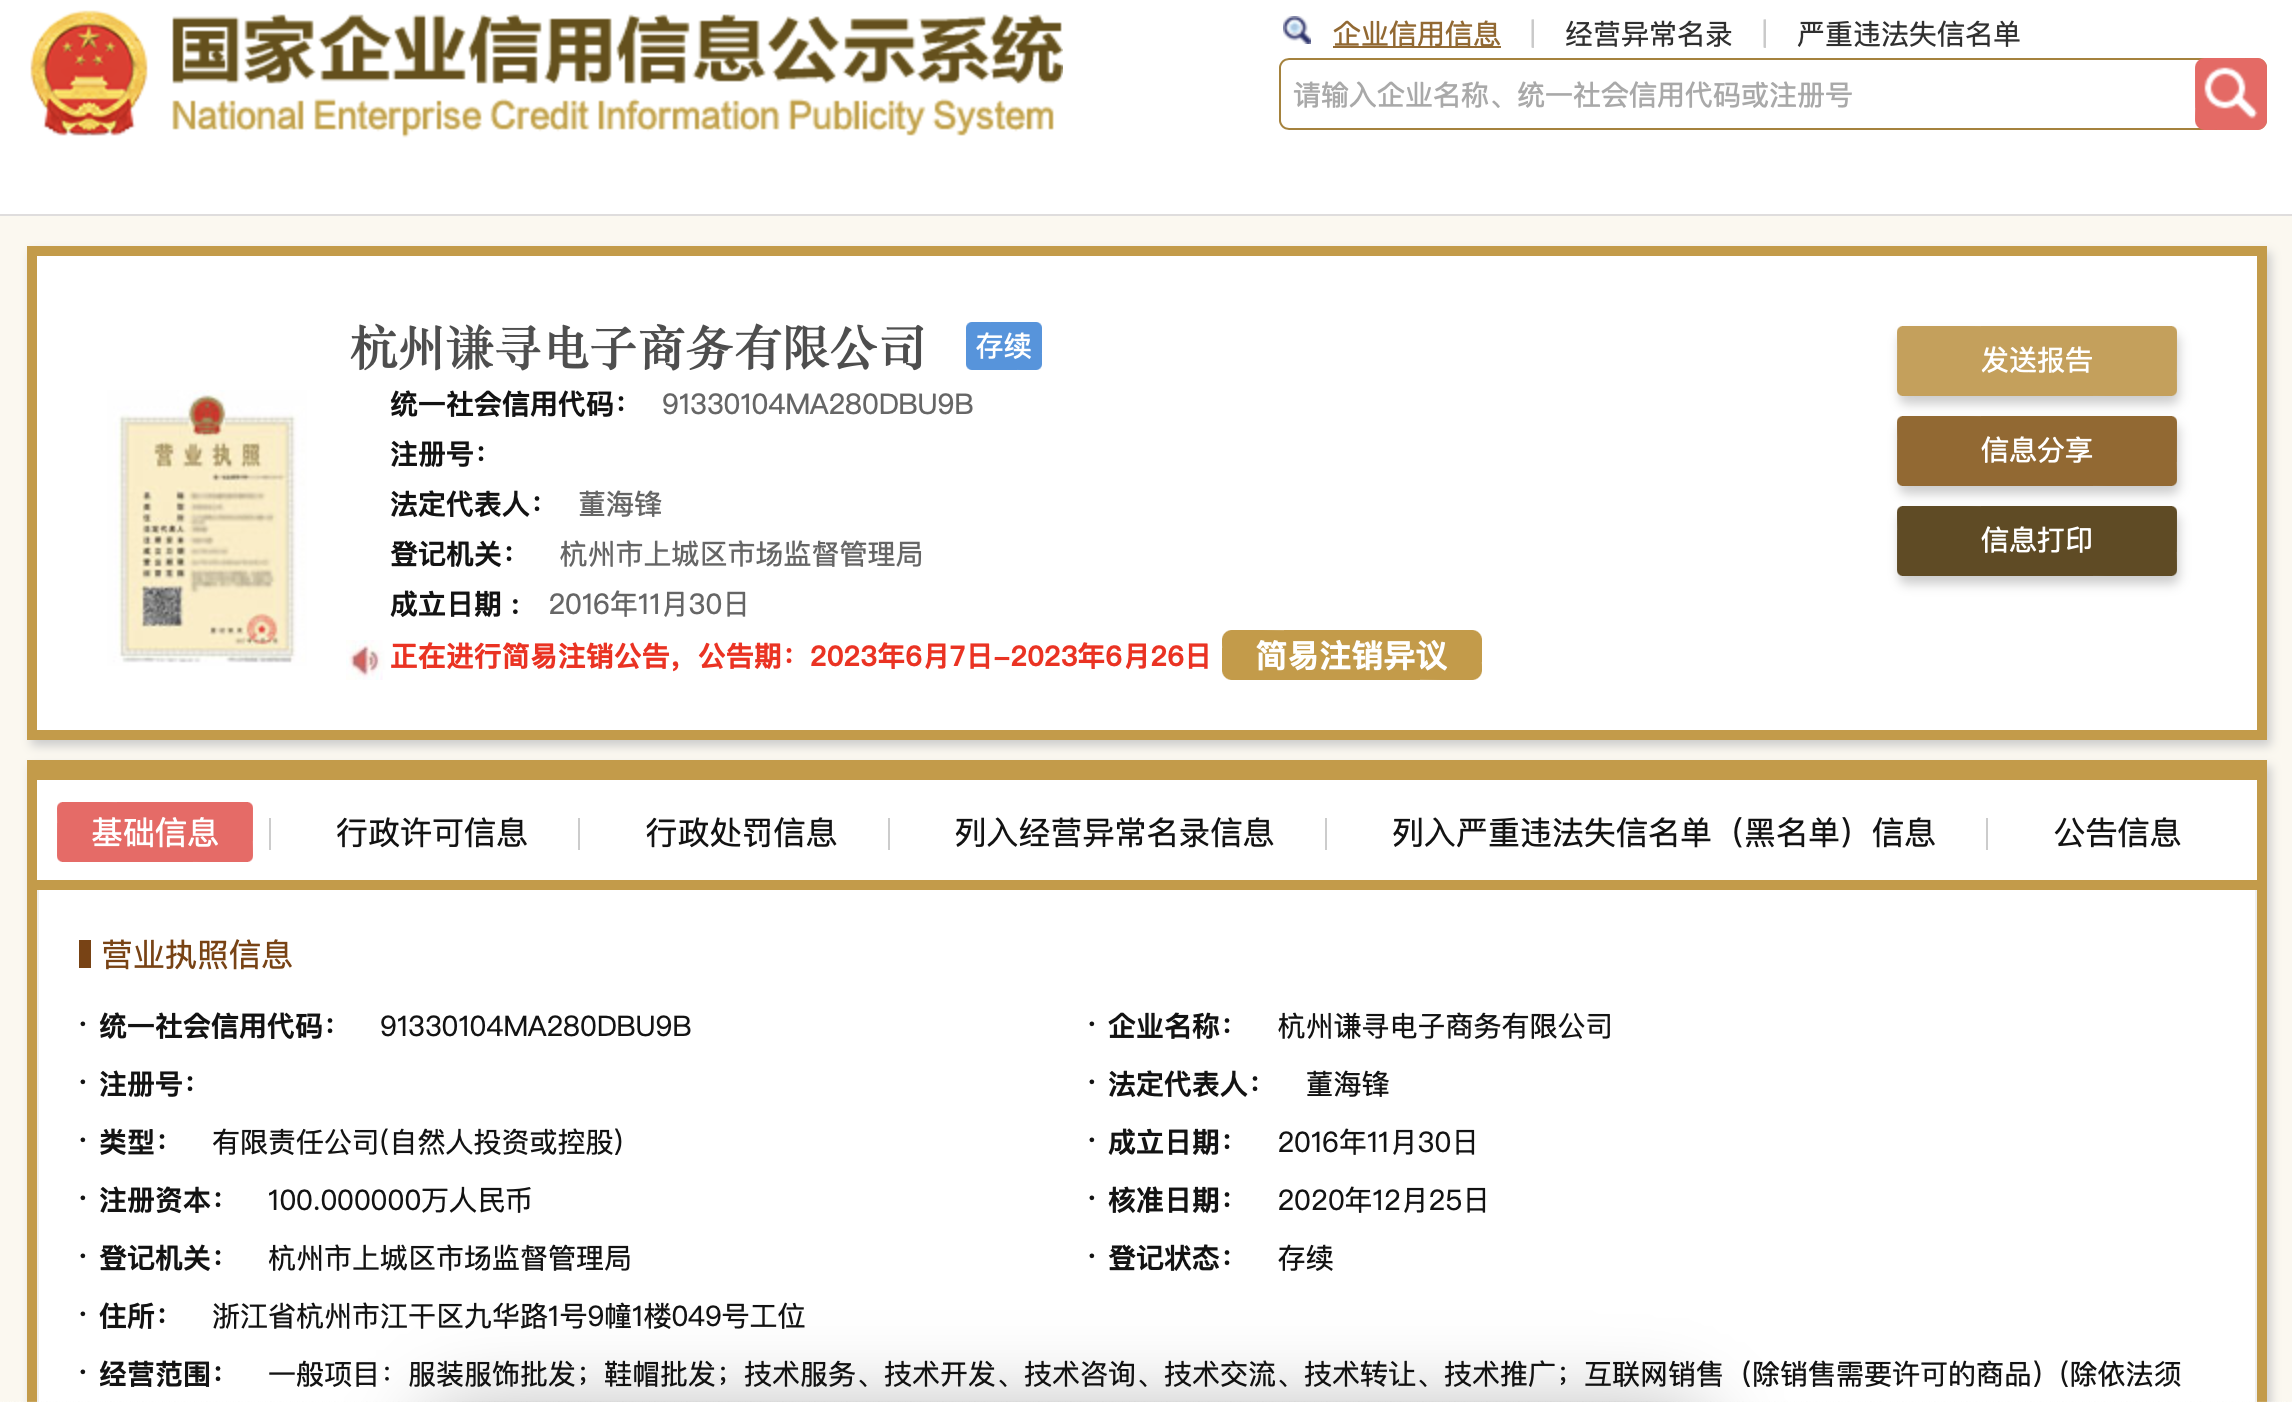
Task: Switch to the 公告信息 tab
Action: tap(2118, 832)
